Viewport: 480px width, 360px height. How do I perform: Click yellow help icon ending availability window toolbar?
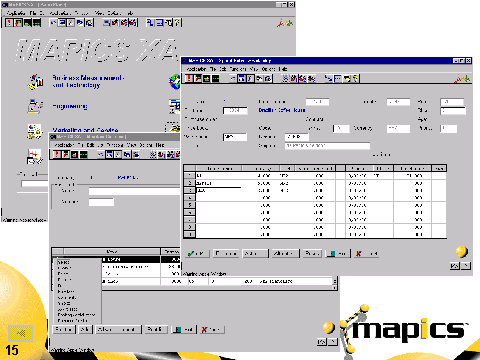click(355, 78)
